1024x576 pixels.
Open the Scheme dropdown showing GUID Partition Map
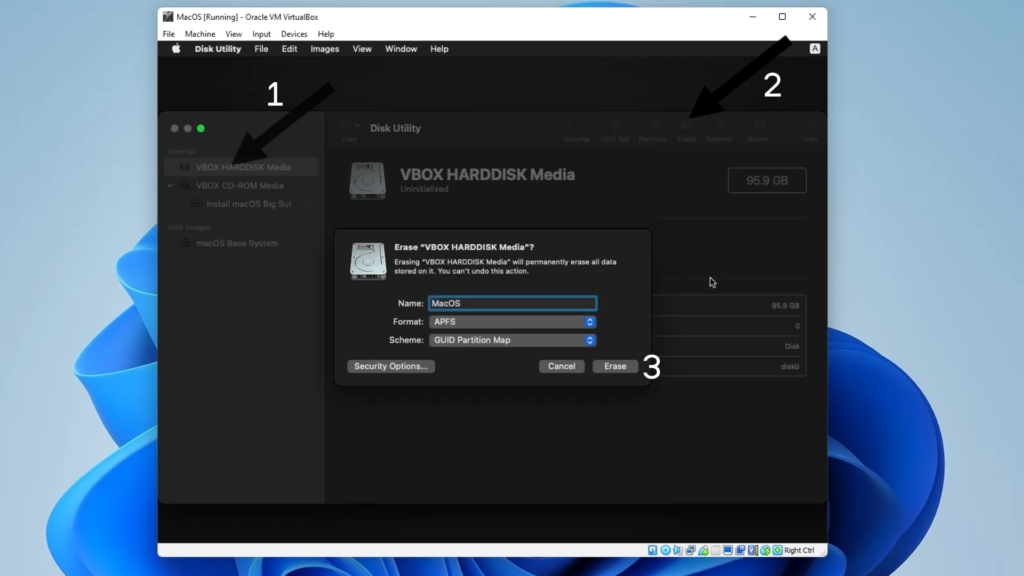513,340
